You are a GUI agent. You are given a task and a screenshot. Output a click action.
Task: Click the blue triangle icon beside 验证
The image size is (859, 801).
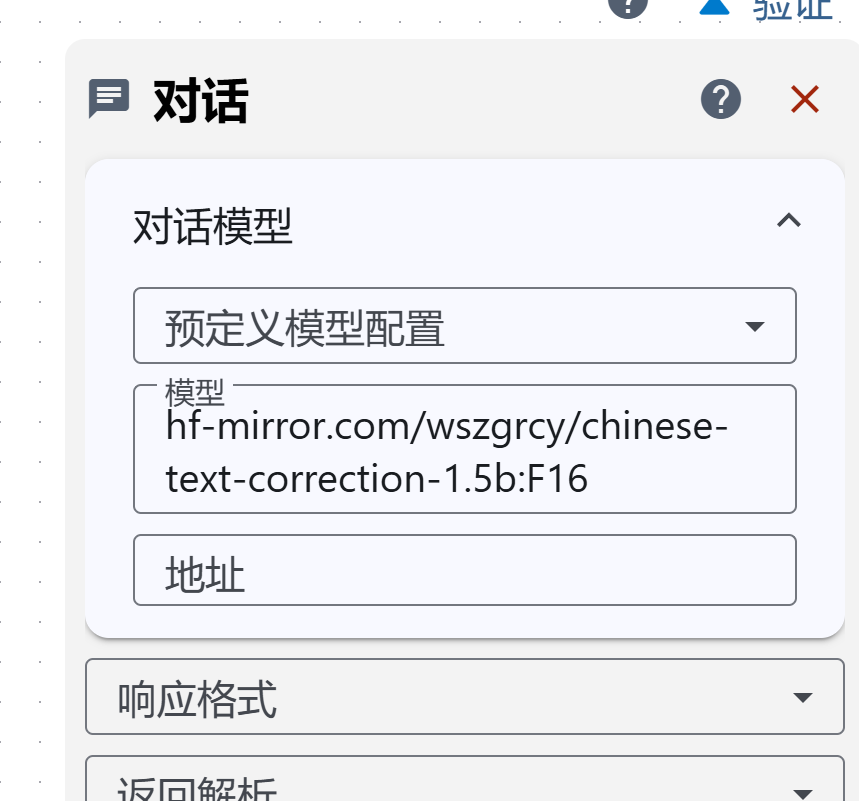point(714,6)
